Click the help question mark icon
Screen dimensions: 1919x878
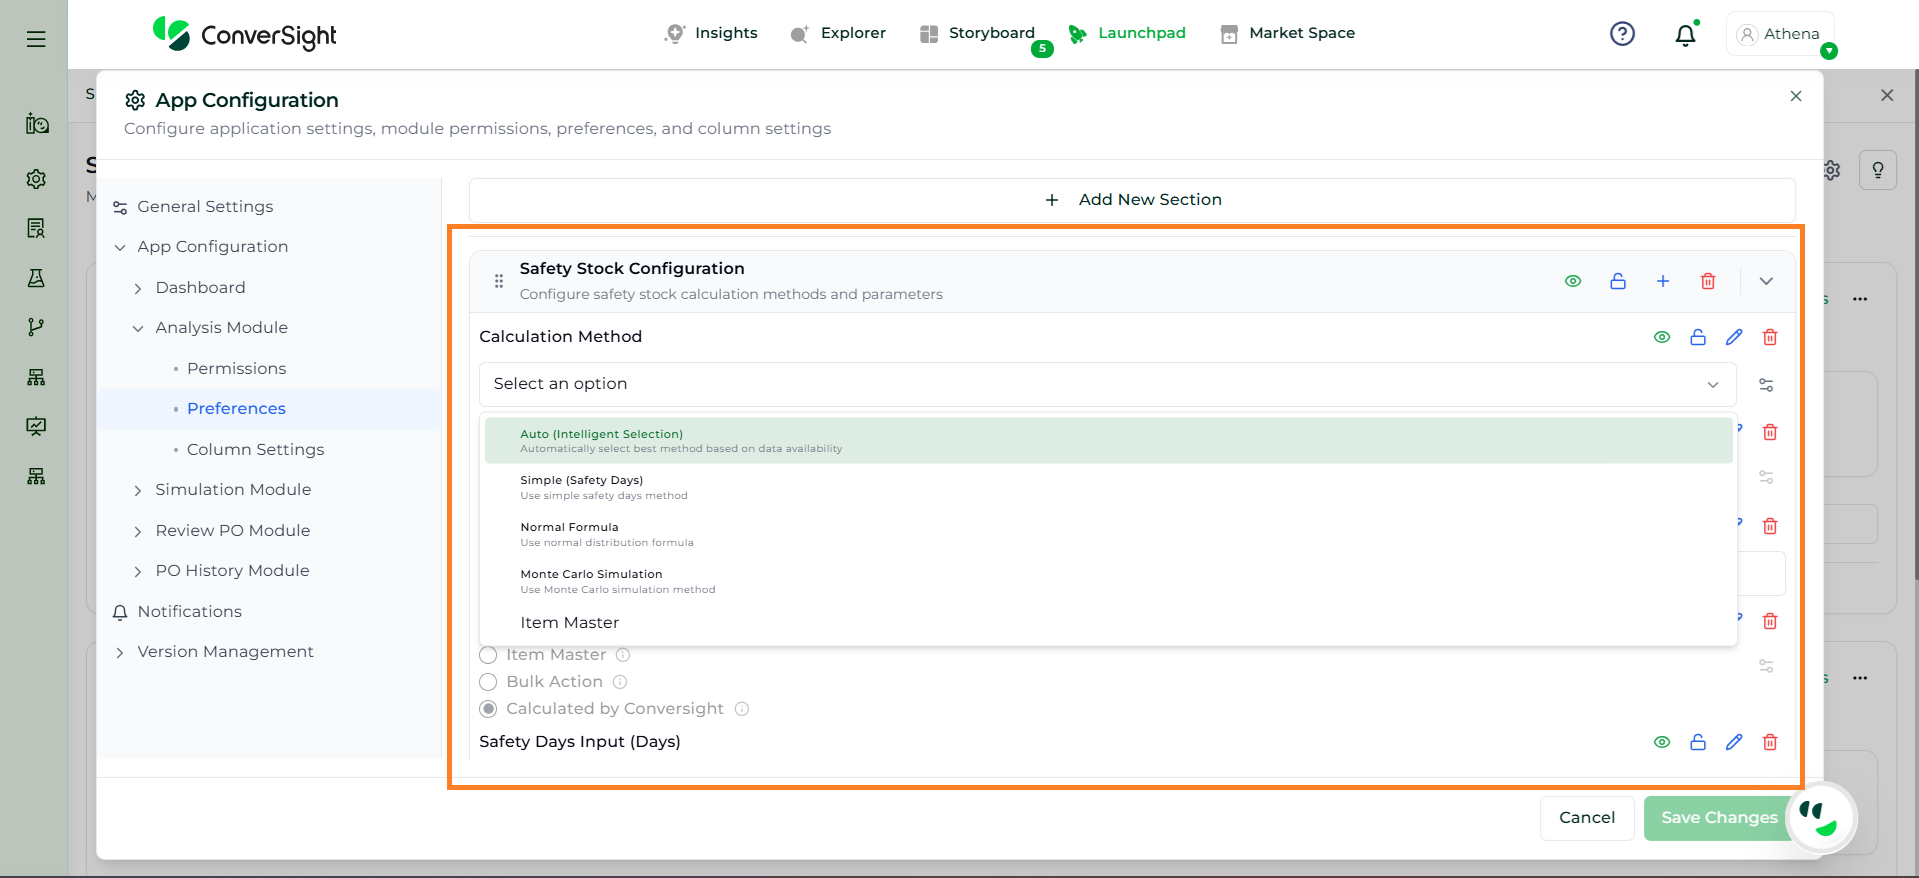coord(1622,34)
